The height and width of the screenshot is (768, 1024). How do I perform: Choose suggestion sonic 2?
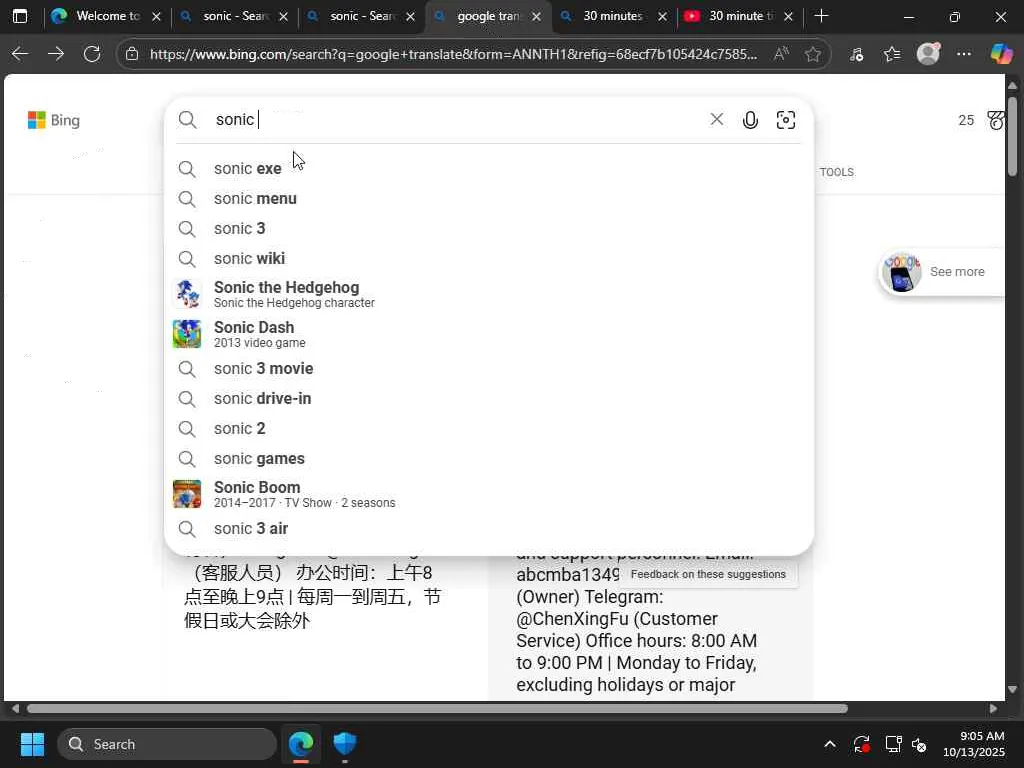488,428
